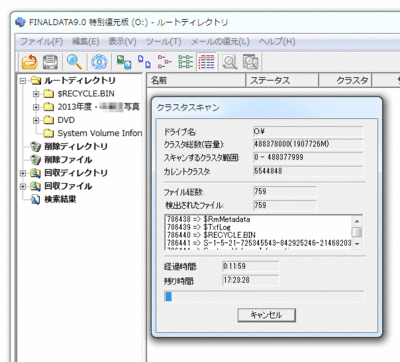The width and height of the screenshot is (400, 362).
Task: Click the file list scrollbar down arrow
Action: click(357, 244)
